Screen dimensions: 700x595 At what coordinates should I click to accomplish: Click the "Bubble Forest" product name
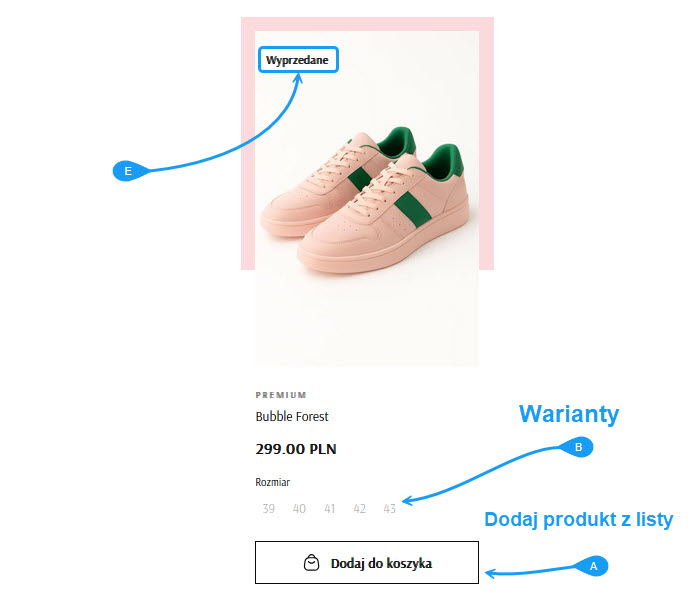(292, 417)
